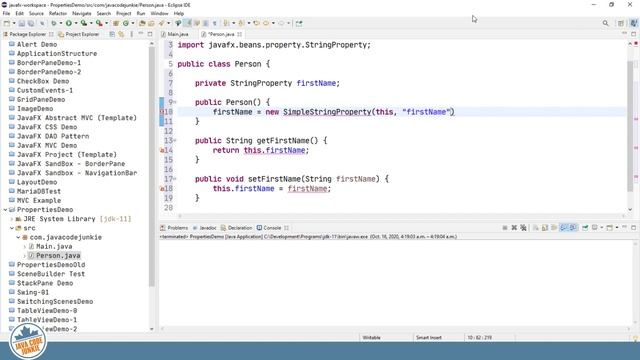The image size is (640, 360).
Task: Click Terminate icon in Console toolbar
Action: click(x=505, y=228)
